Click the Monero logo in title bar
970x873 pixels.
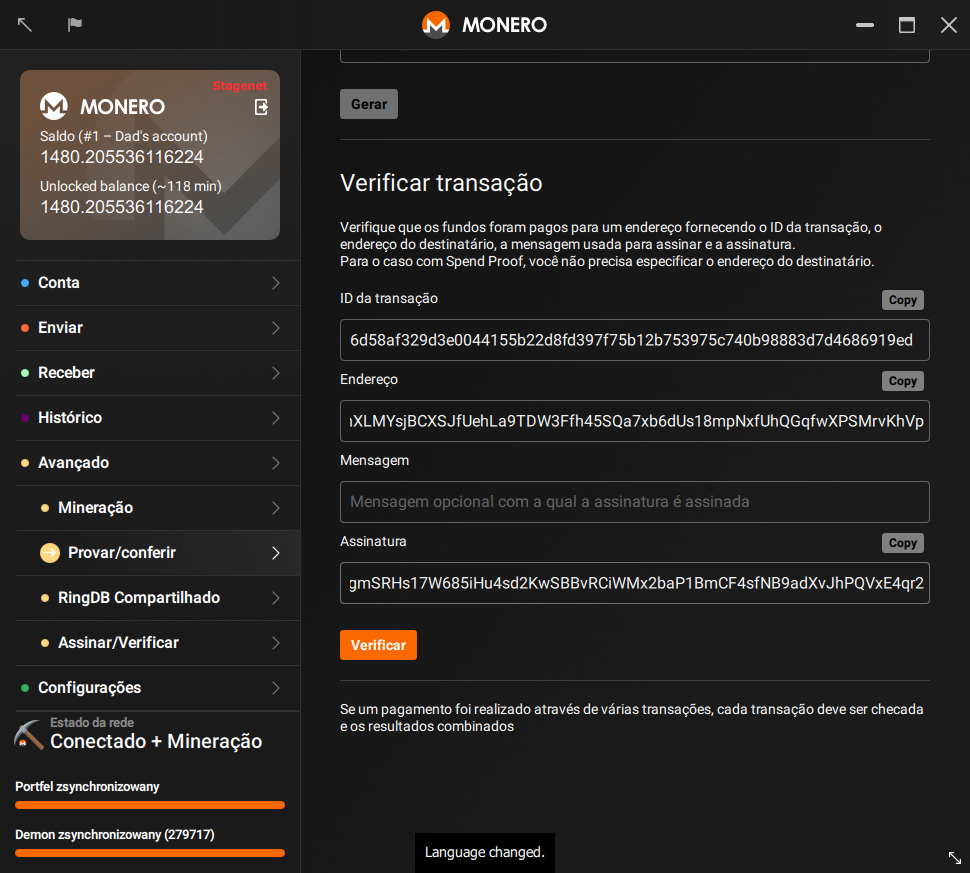point(436,25)
